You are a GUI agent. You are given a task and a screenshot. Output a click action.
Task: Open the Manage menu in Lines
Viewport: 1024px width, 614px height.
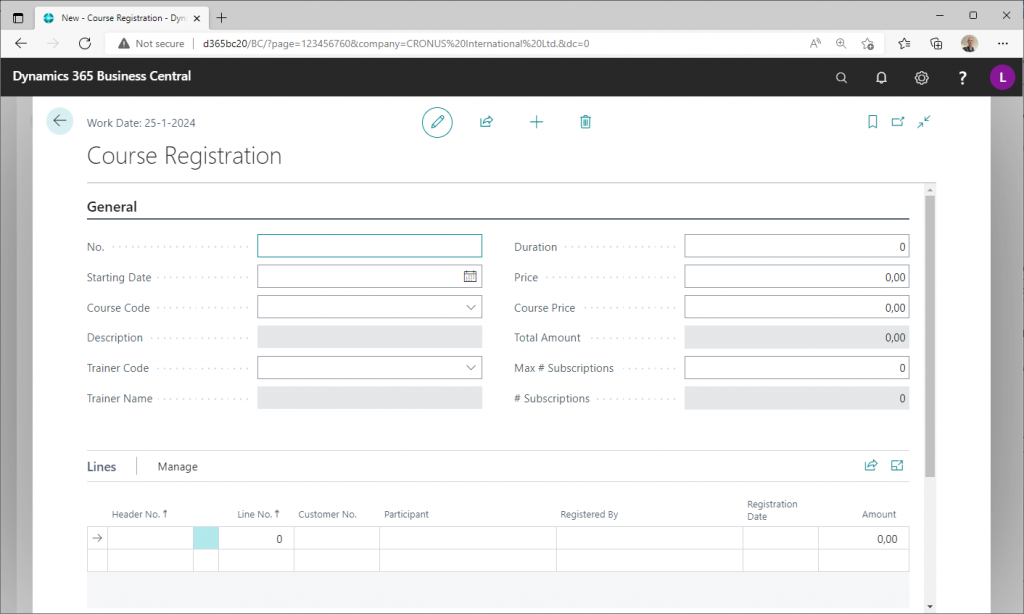pyautogui.click(x=178, y=466)
